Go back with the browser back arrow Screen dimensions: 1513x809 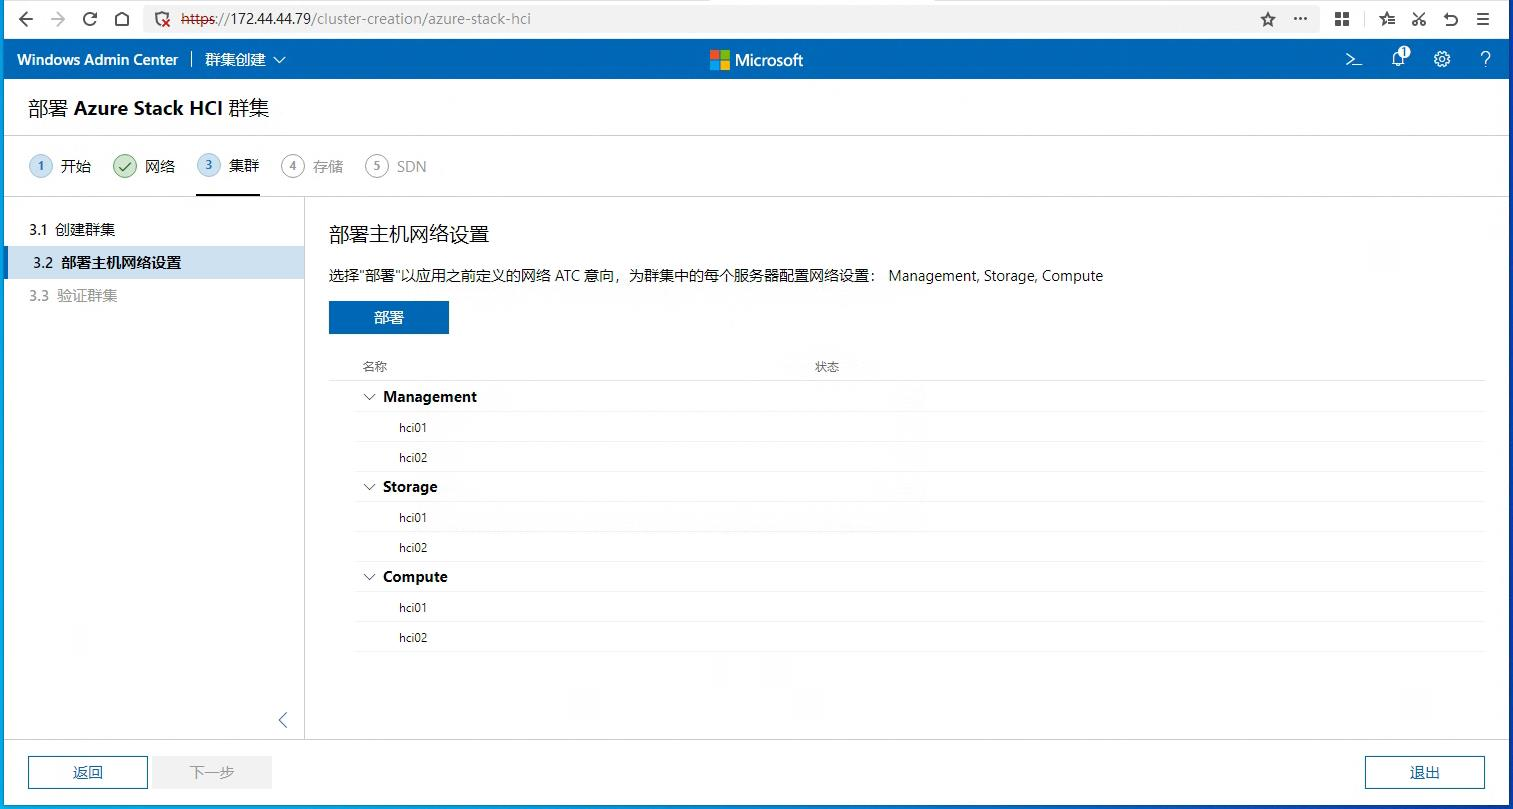pyautogui.click(x=26, y=19)
